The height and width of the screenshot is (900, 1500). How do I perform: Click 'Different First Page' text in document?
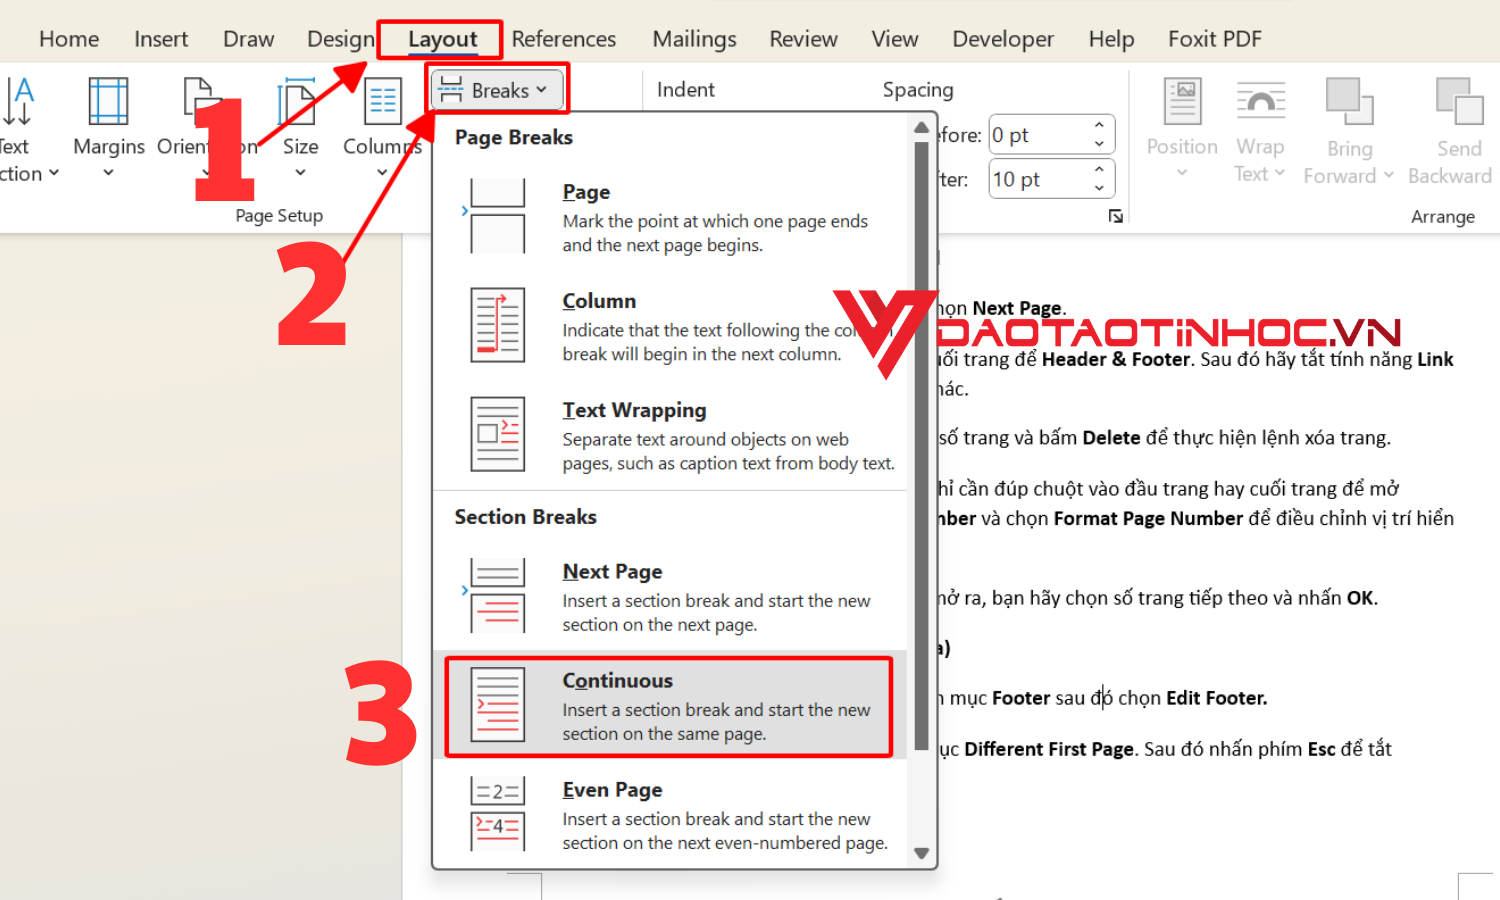click(x=1049, y=749)
